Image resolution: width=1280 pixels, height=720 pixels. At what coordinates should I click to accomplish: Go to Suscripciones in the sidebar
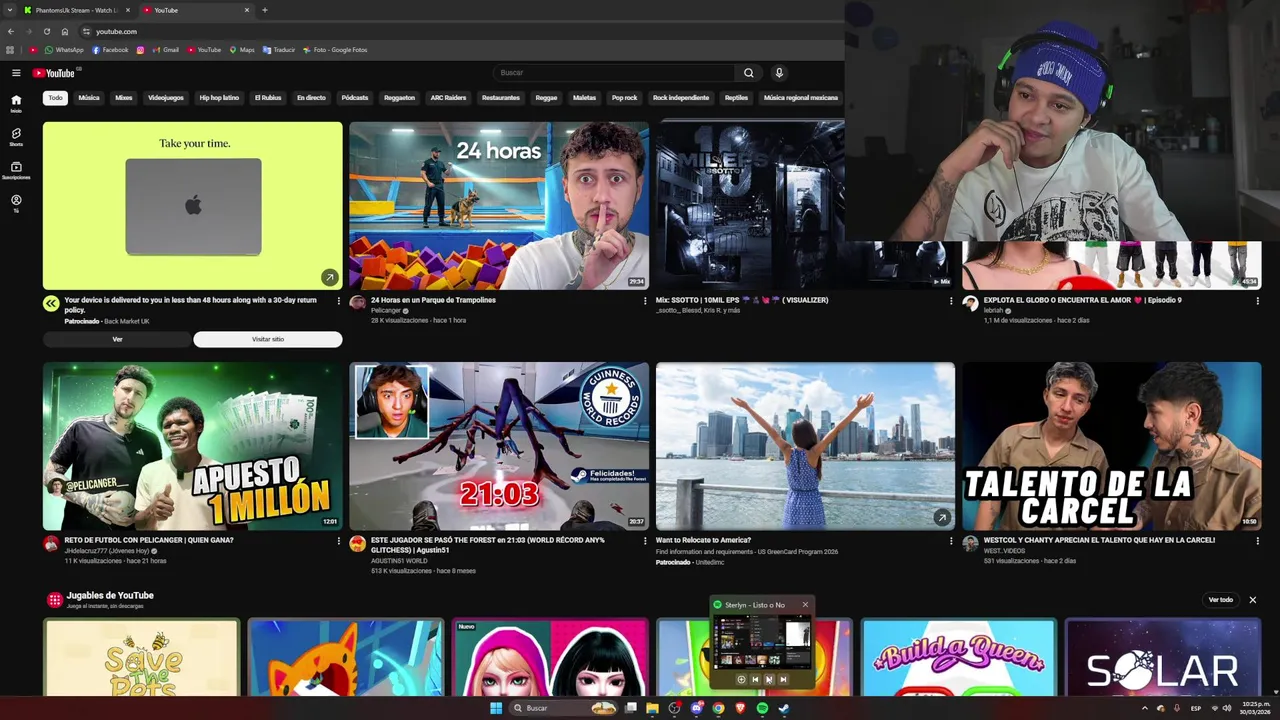point(16,170)
